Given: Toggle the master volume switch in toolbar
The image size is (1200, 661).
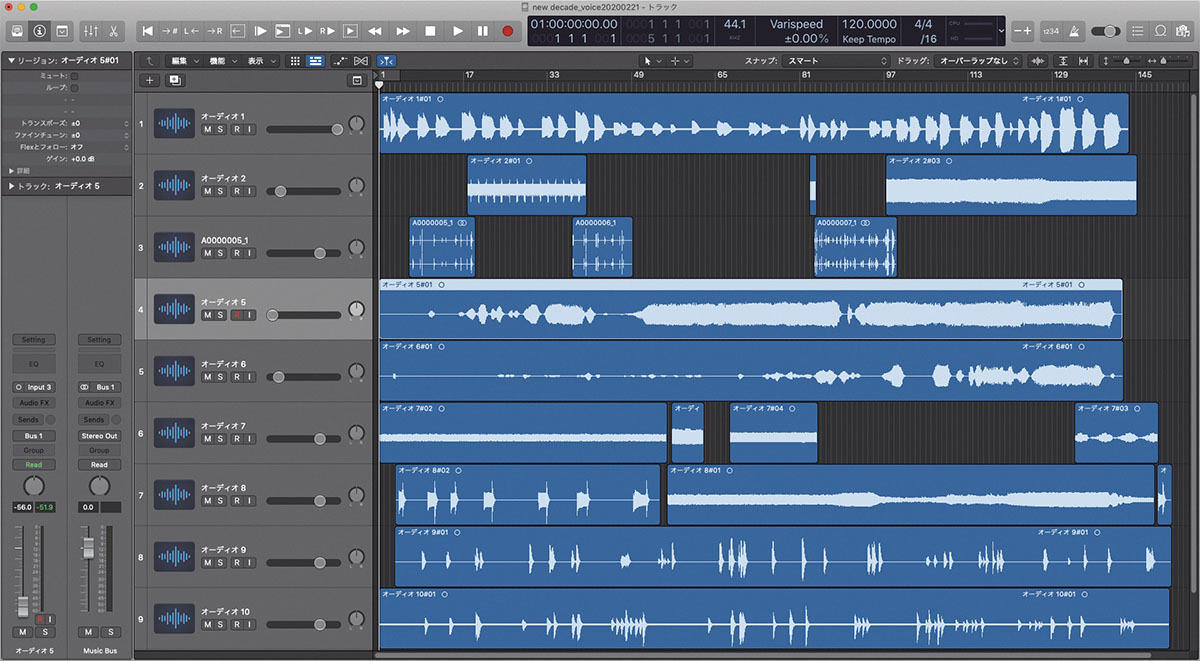Looking at the screenshot, I should [1105, 31].
